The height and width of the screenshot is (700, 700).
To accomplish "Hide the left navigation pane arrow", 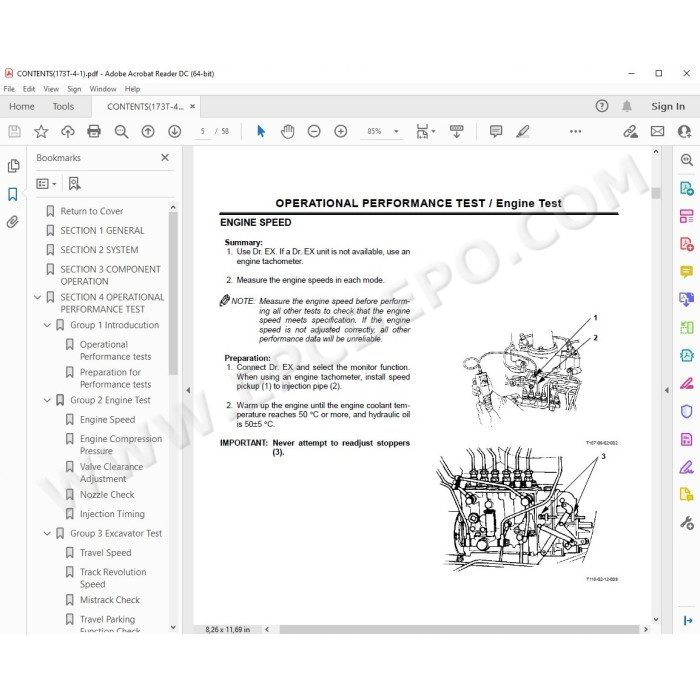I will click(x=188, y=390).
